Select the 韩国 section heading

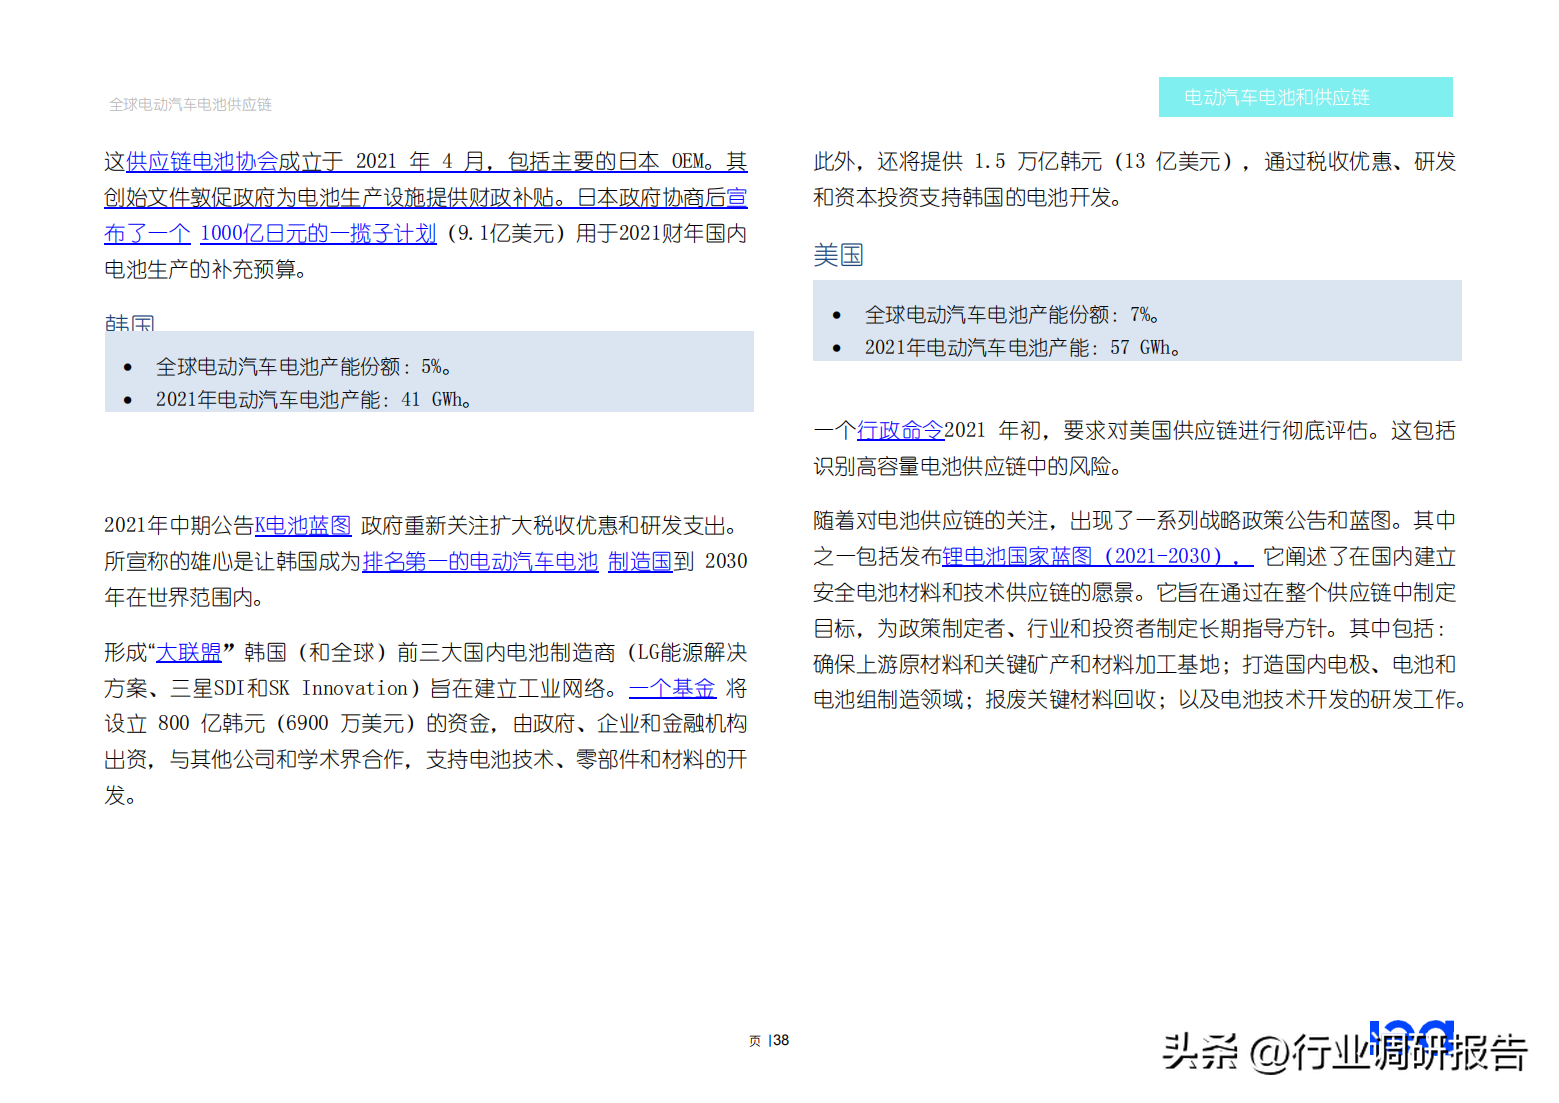[x=130, y=322]
